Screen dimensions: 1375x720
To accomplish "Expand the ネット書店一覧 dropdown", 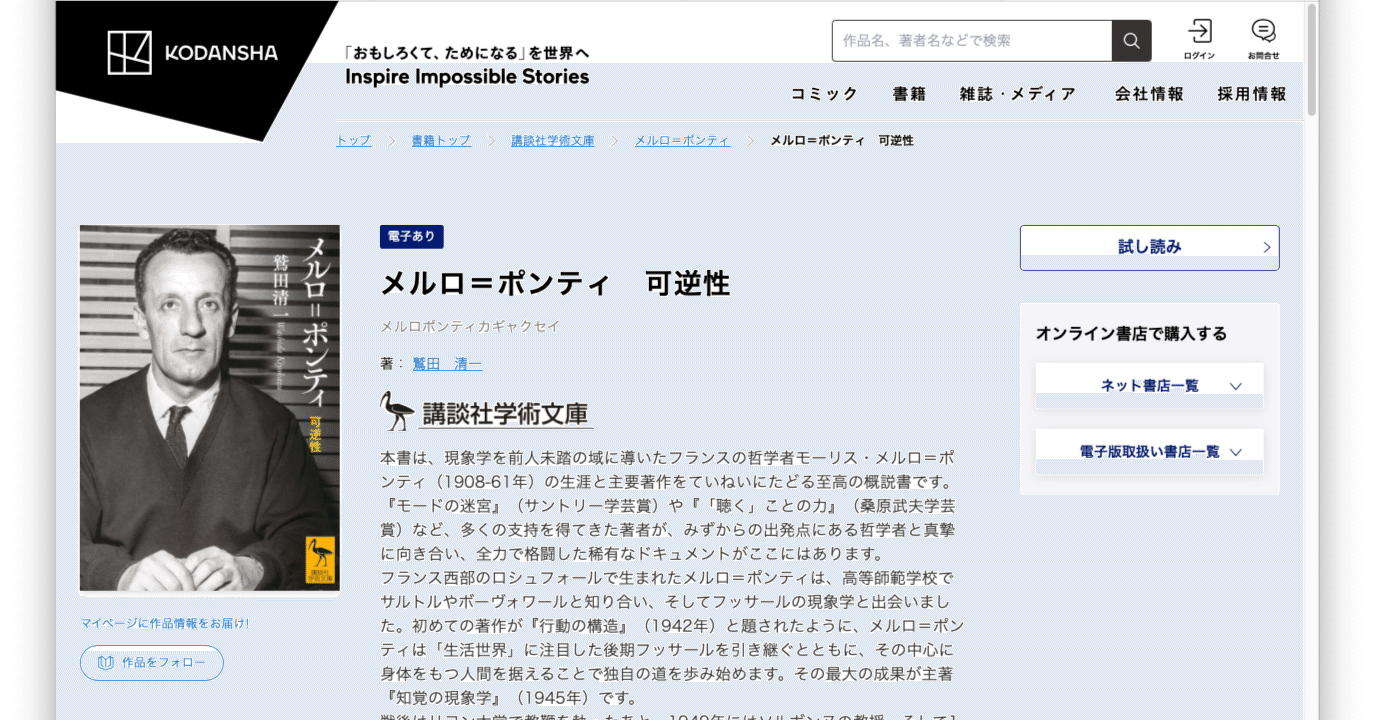I will coord(1148,384).
